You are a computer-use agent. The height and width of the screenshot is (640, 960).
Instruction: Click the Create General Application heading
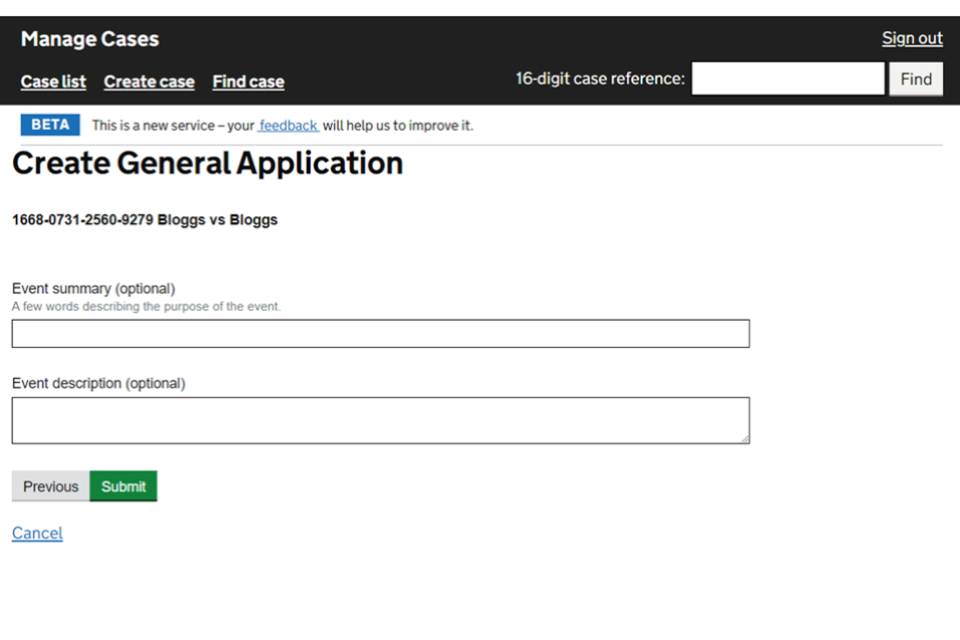tap(207, 164)
